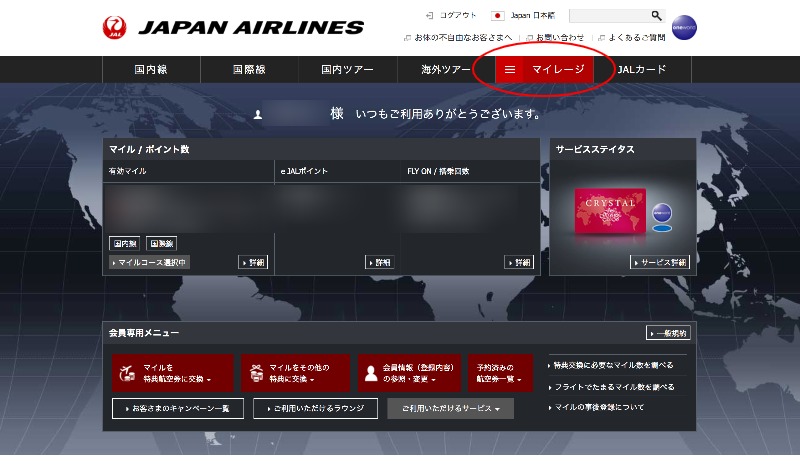The width and height of the screenshot is (800, 469).
Task: Click the logout arrow icon
Action: coord(430,16)
